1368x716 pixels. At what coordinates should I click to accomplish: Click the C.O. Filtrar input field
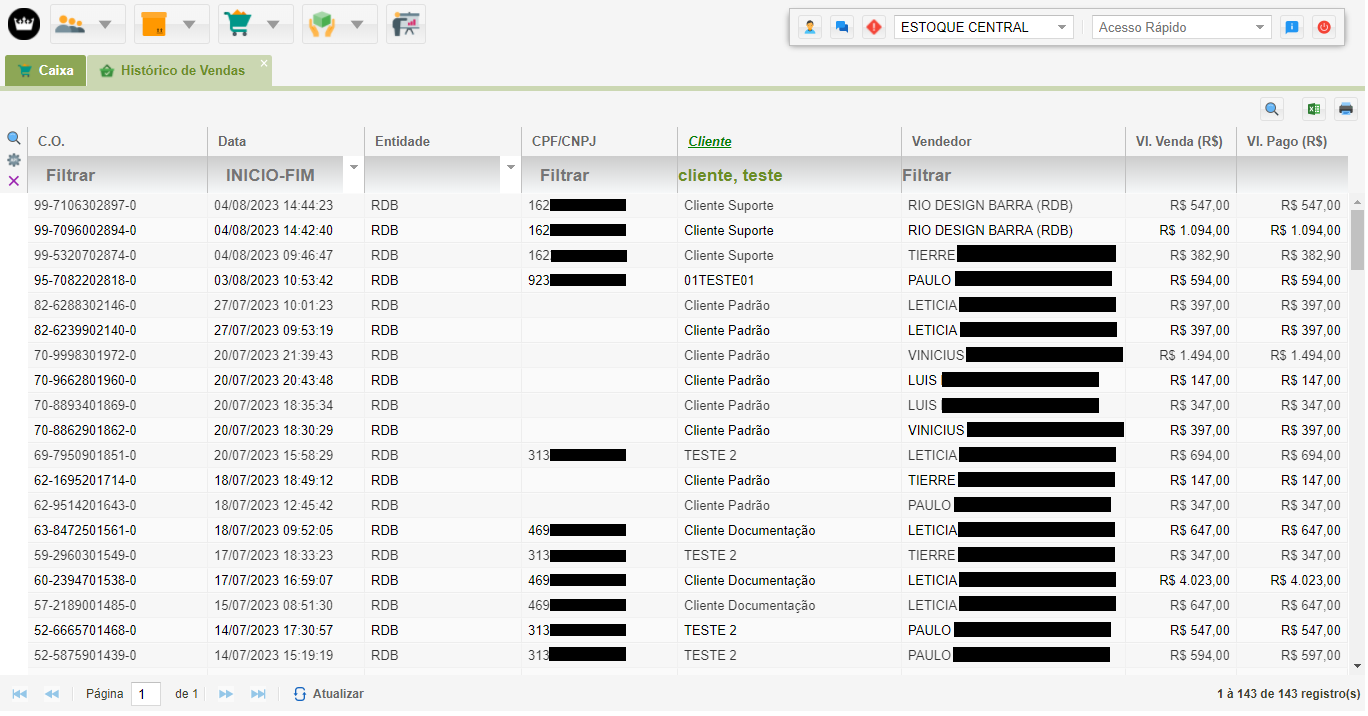(115, 175)
